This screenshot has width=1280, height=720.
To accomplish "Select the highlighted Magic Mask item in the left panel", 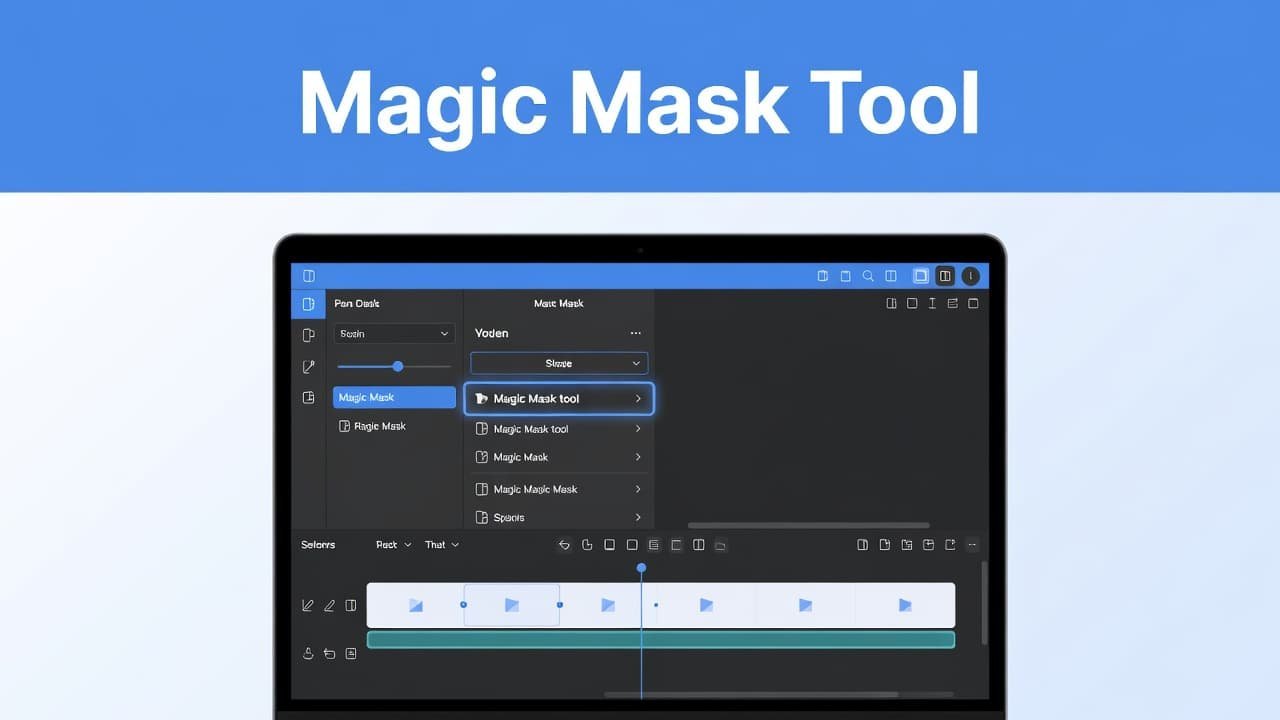I will [394, 397].
